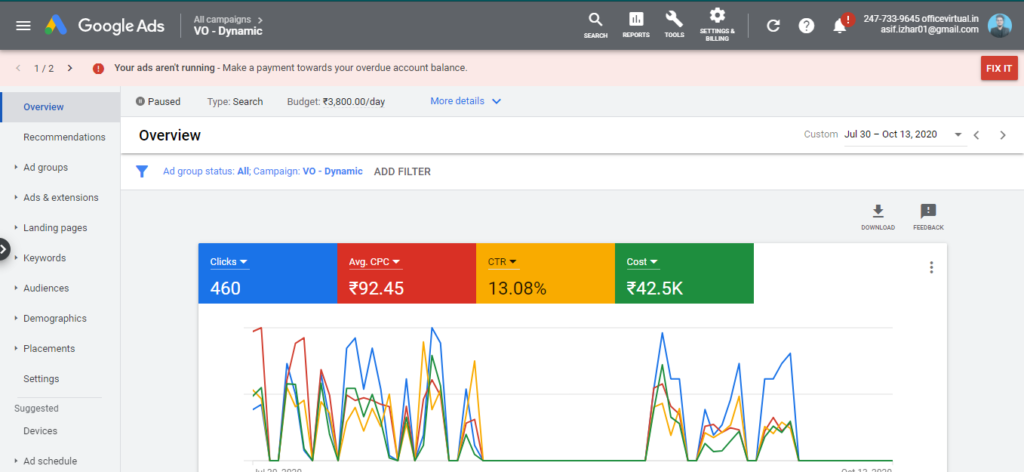The width and height of the screenshot is (1024, 472).
Task: Select Recommendations in the sidebar
Action: pyautogui.click(x=64, y=137)
